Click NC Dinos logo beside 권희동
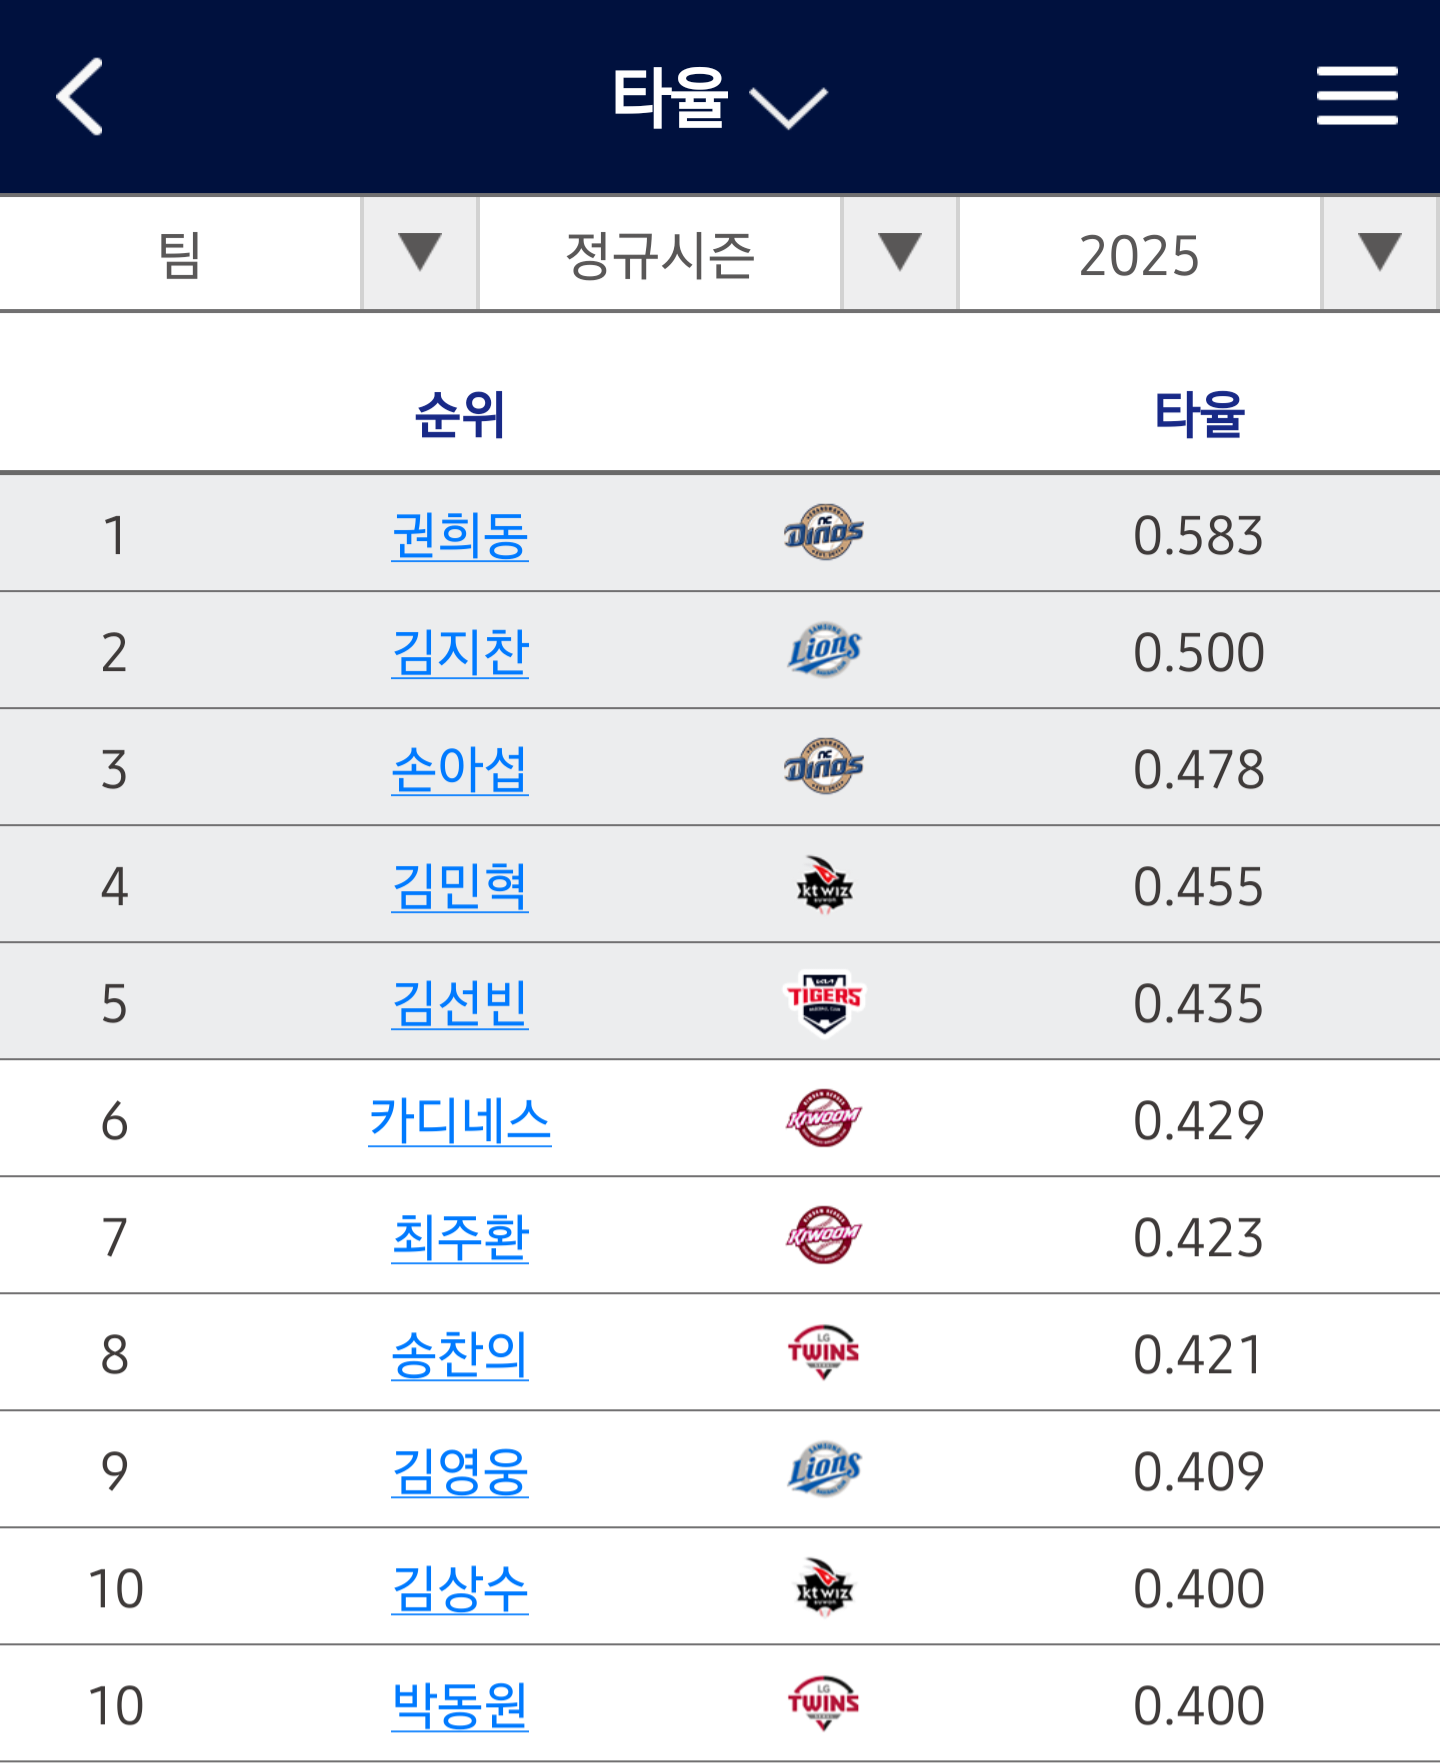 point(823,533)
